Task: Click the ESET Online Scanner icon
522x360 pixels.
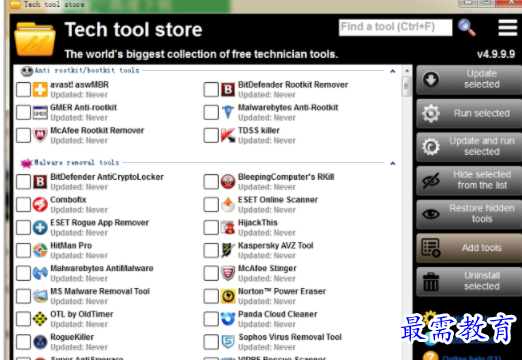Action: [x=228, y=205]
